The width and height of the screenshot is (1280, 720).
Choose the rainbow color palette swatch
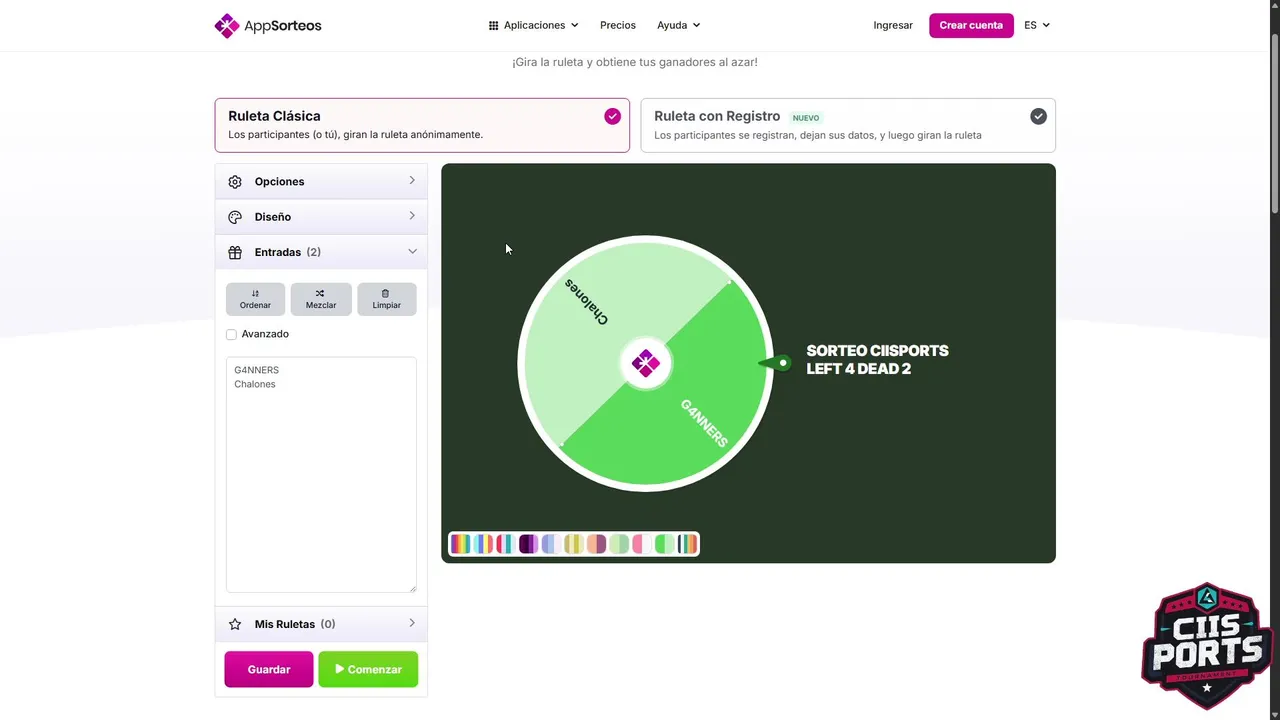click(x=461, y=544)
